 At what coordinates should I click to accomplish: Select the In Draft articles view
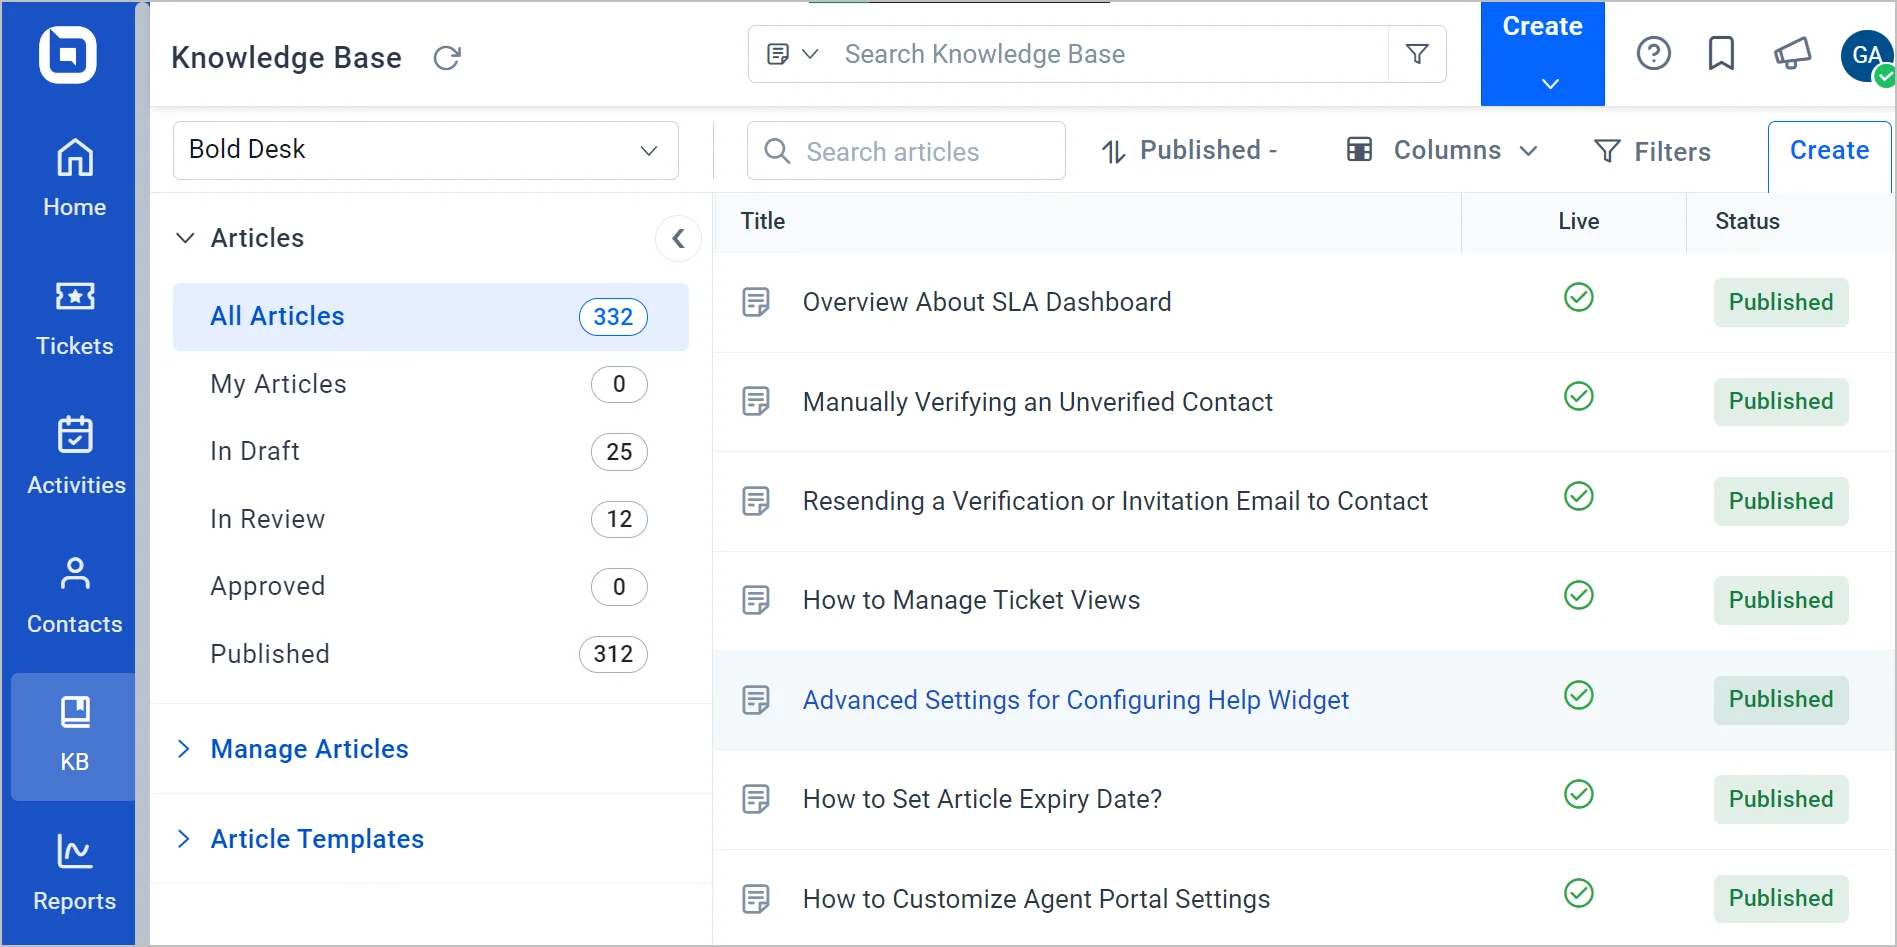[255, 451]
